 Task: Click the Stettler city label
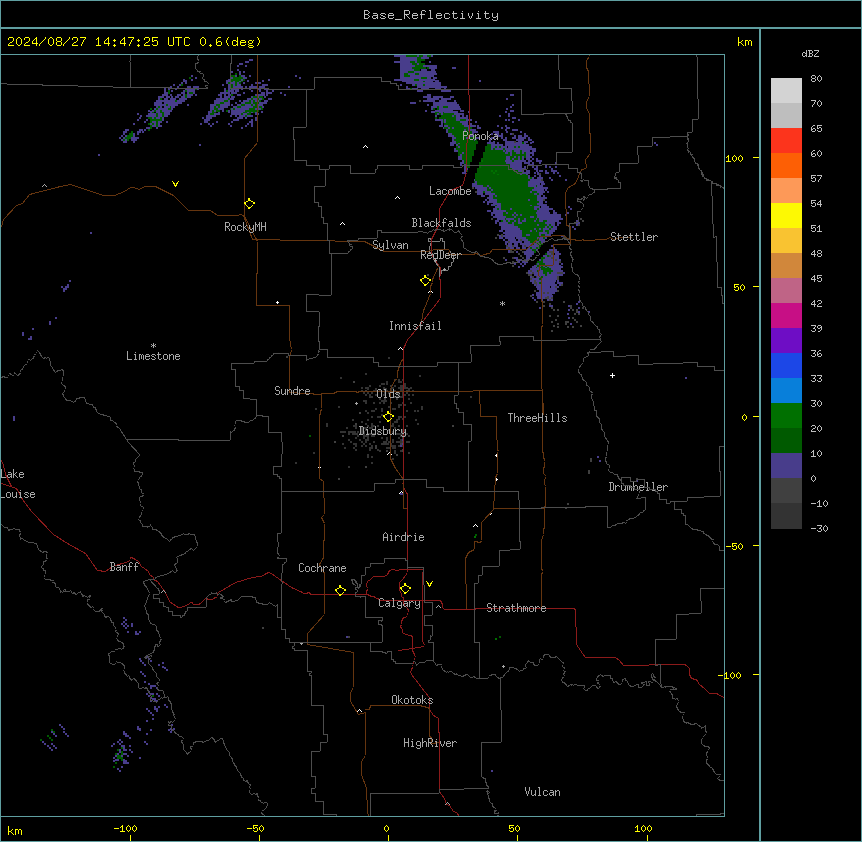(633, 237)
